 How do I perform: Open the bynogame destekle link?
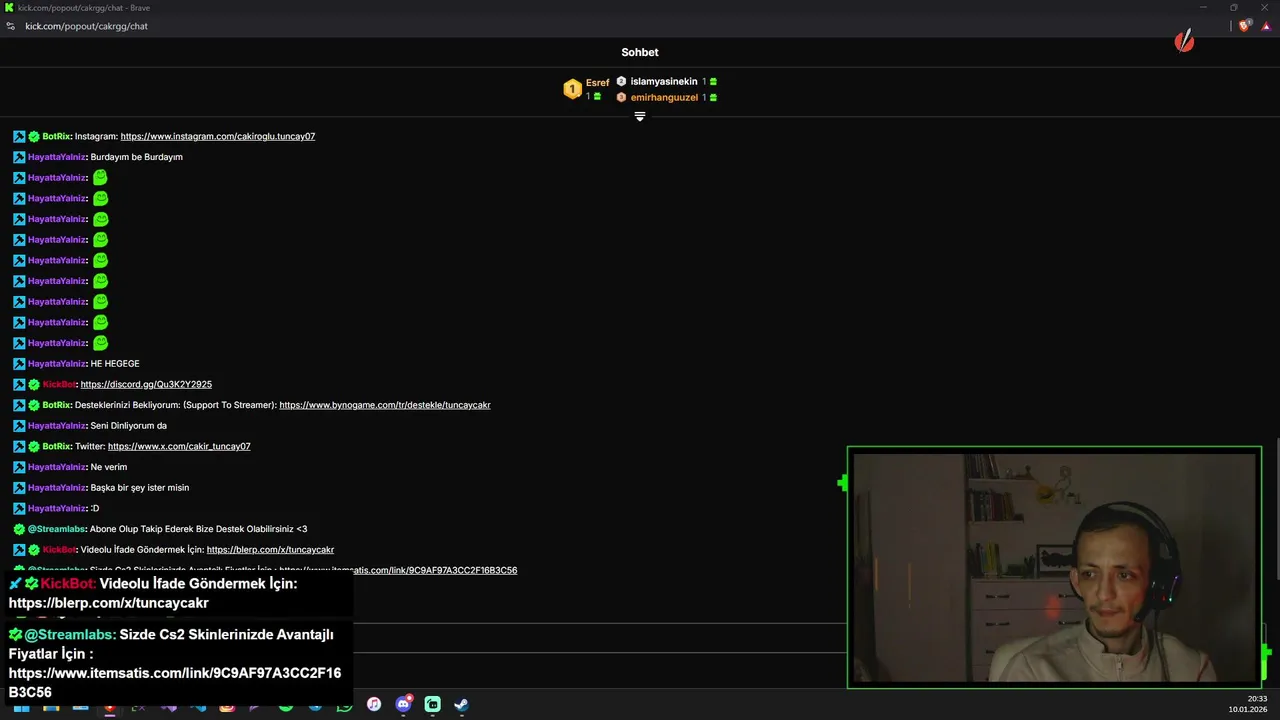point(385,405)
